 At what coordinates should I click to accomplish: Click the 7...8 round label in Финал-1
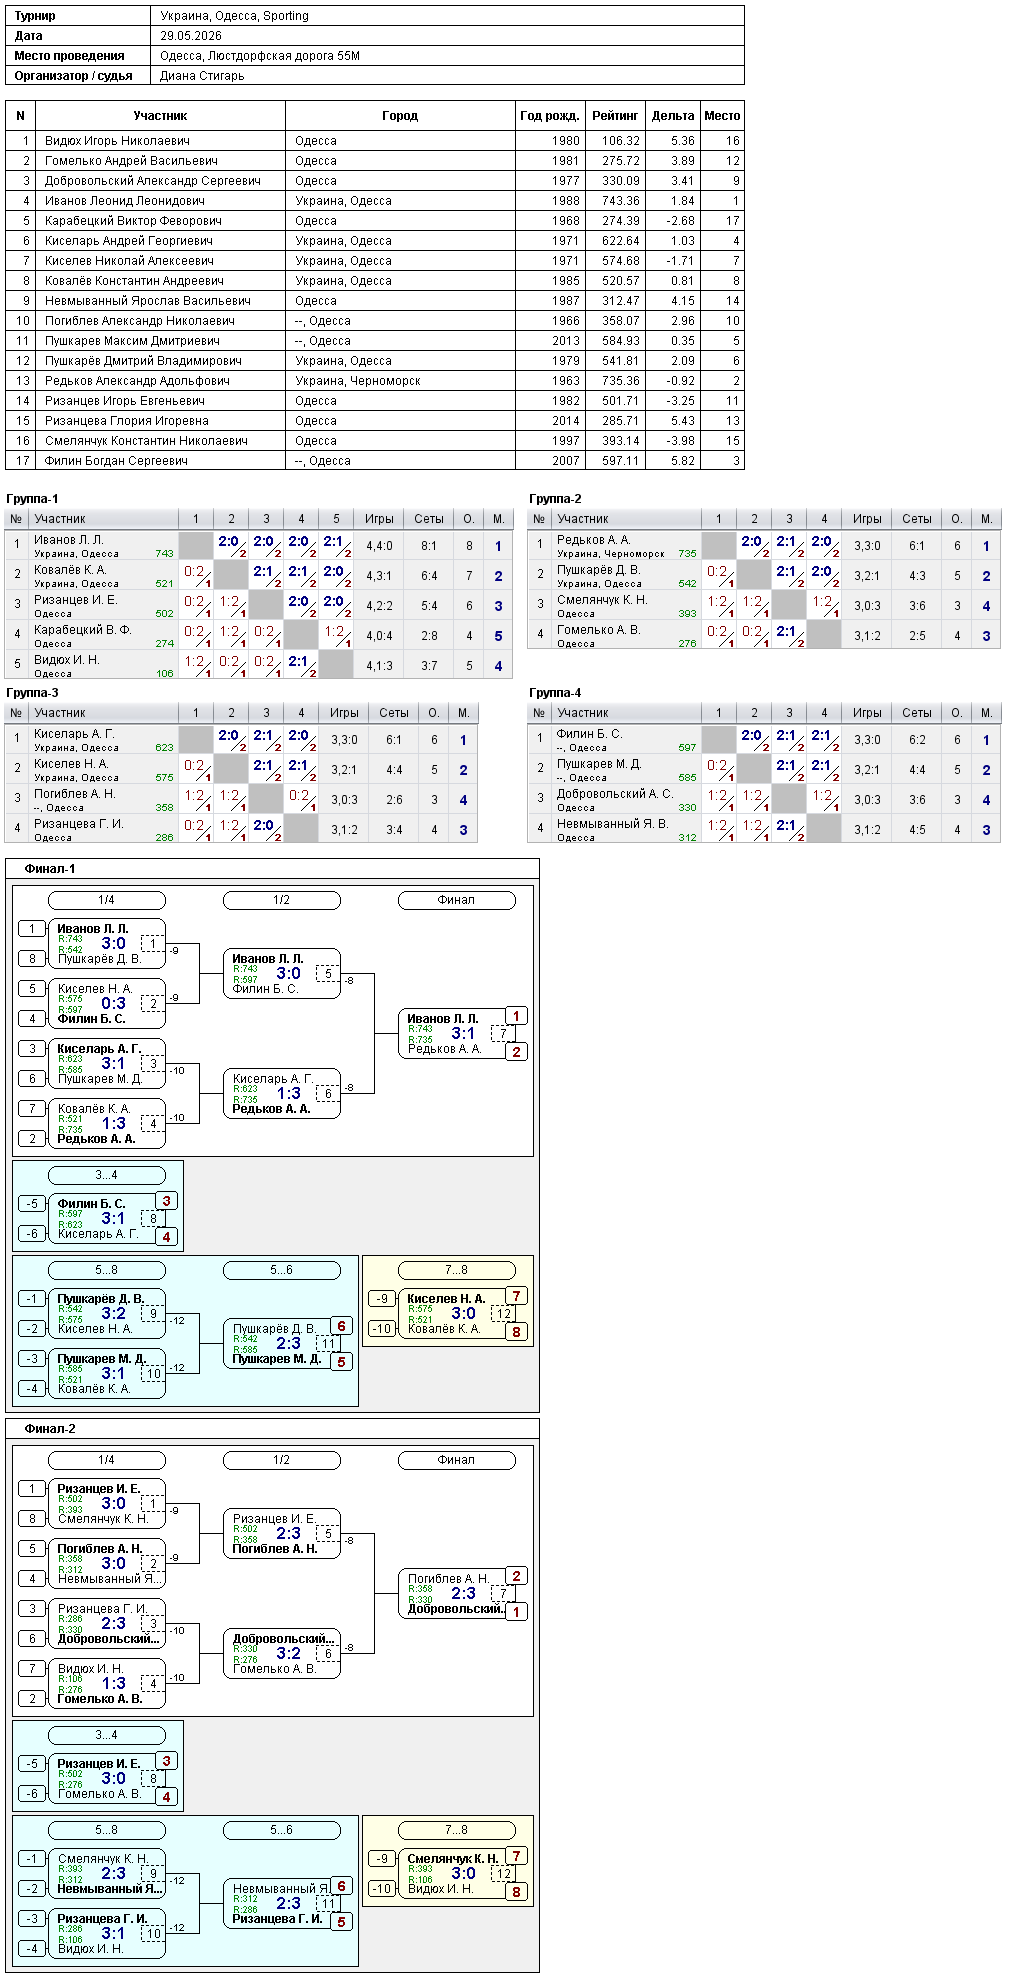[x=456, y=1270]
